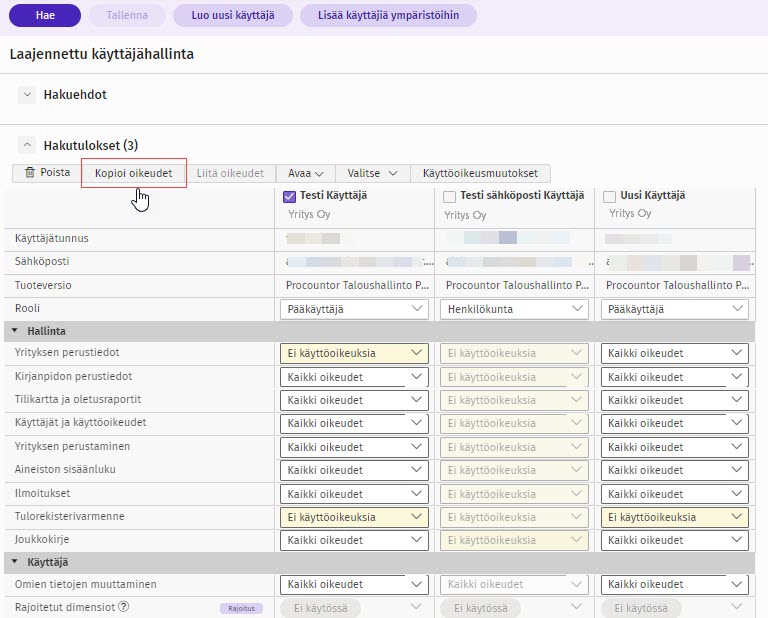
Task: Click the Käyttäjät ja käyttöoikeudet label
Action: click(80, 422)
